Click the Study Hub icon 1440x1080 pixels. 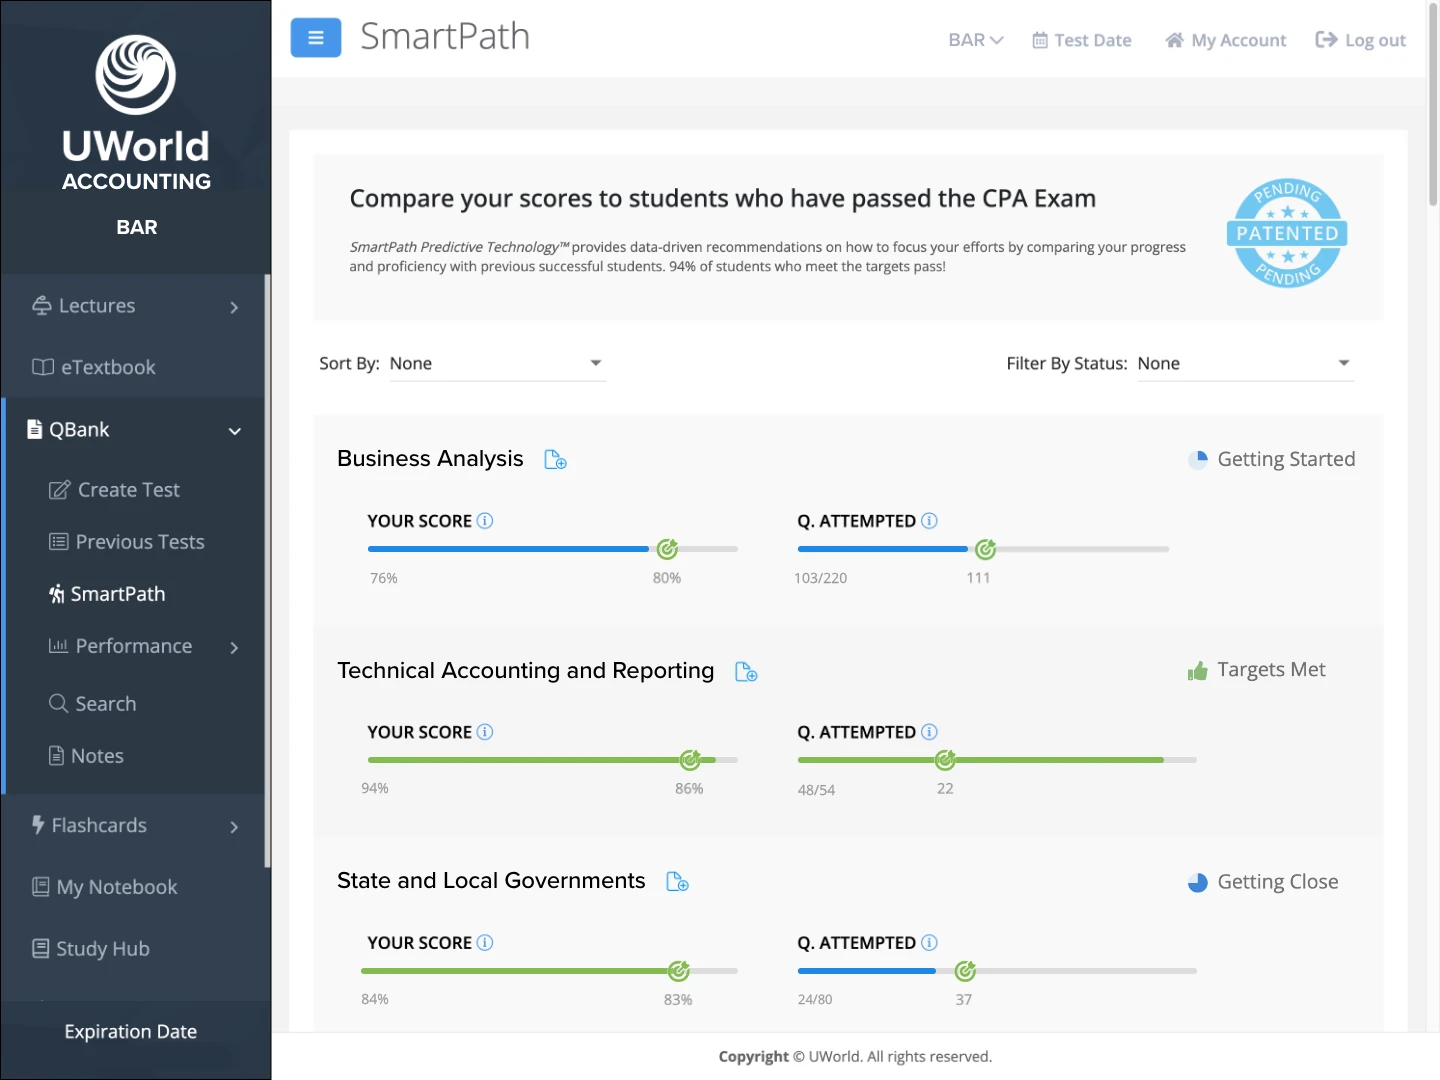click(x=41, y=949)
